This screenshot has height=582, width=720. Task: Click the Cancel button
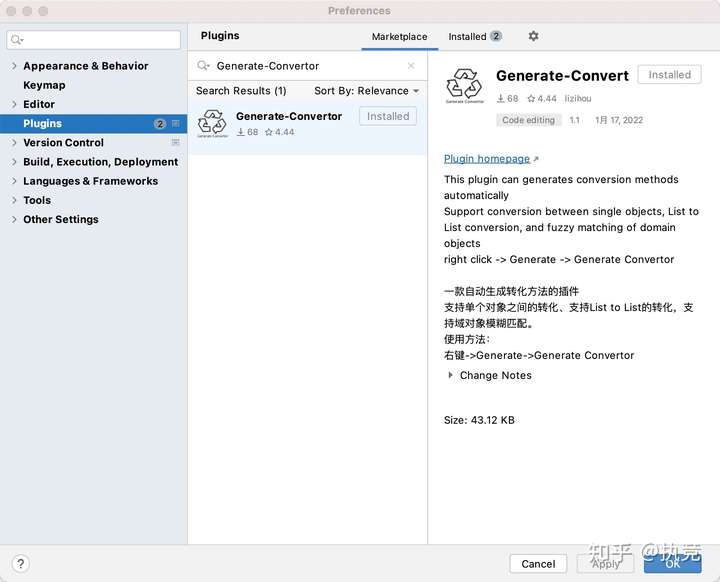[x=538, y=564]
